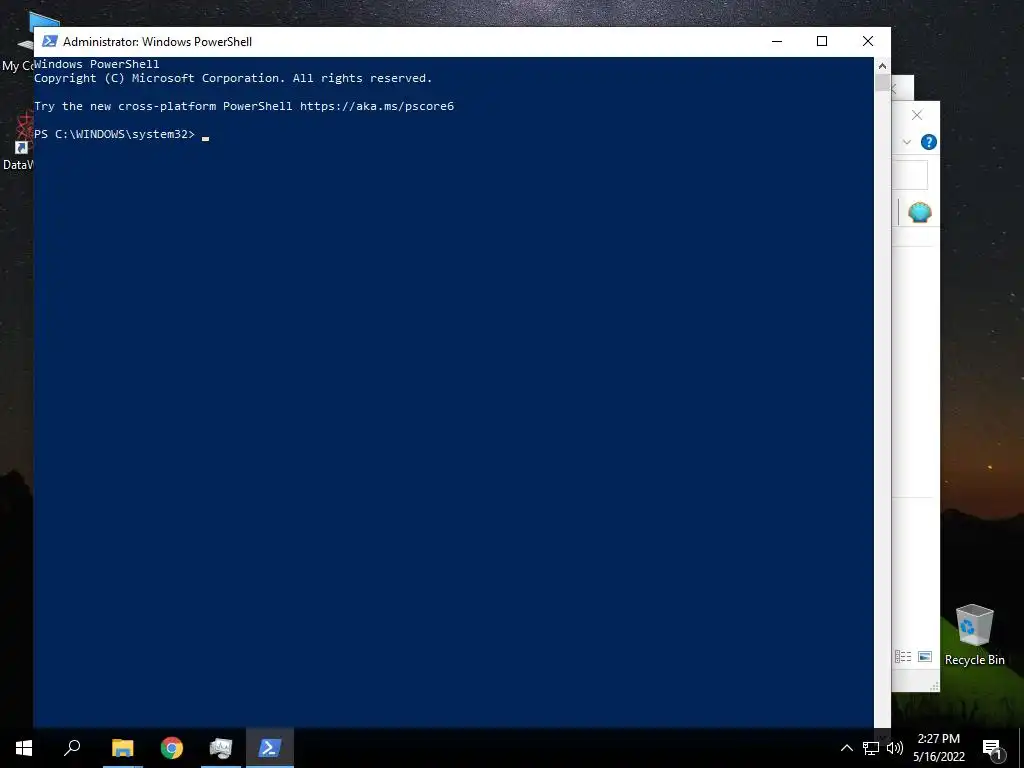Click the Copyright (C) Microsoft Corporation line
Viewport: 1024px width, 768px height.
[x=233, y=78]
